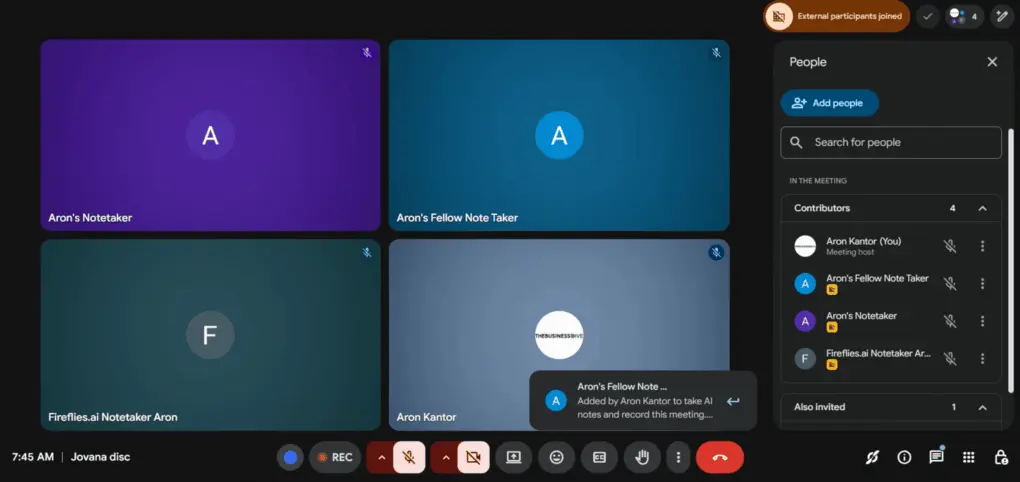
Task: Open more actions for Aron Kantor (You)
Action: [982, 246]
